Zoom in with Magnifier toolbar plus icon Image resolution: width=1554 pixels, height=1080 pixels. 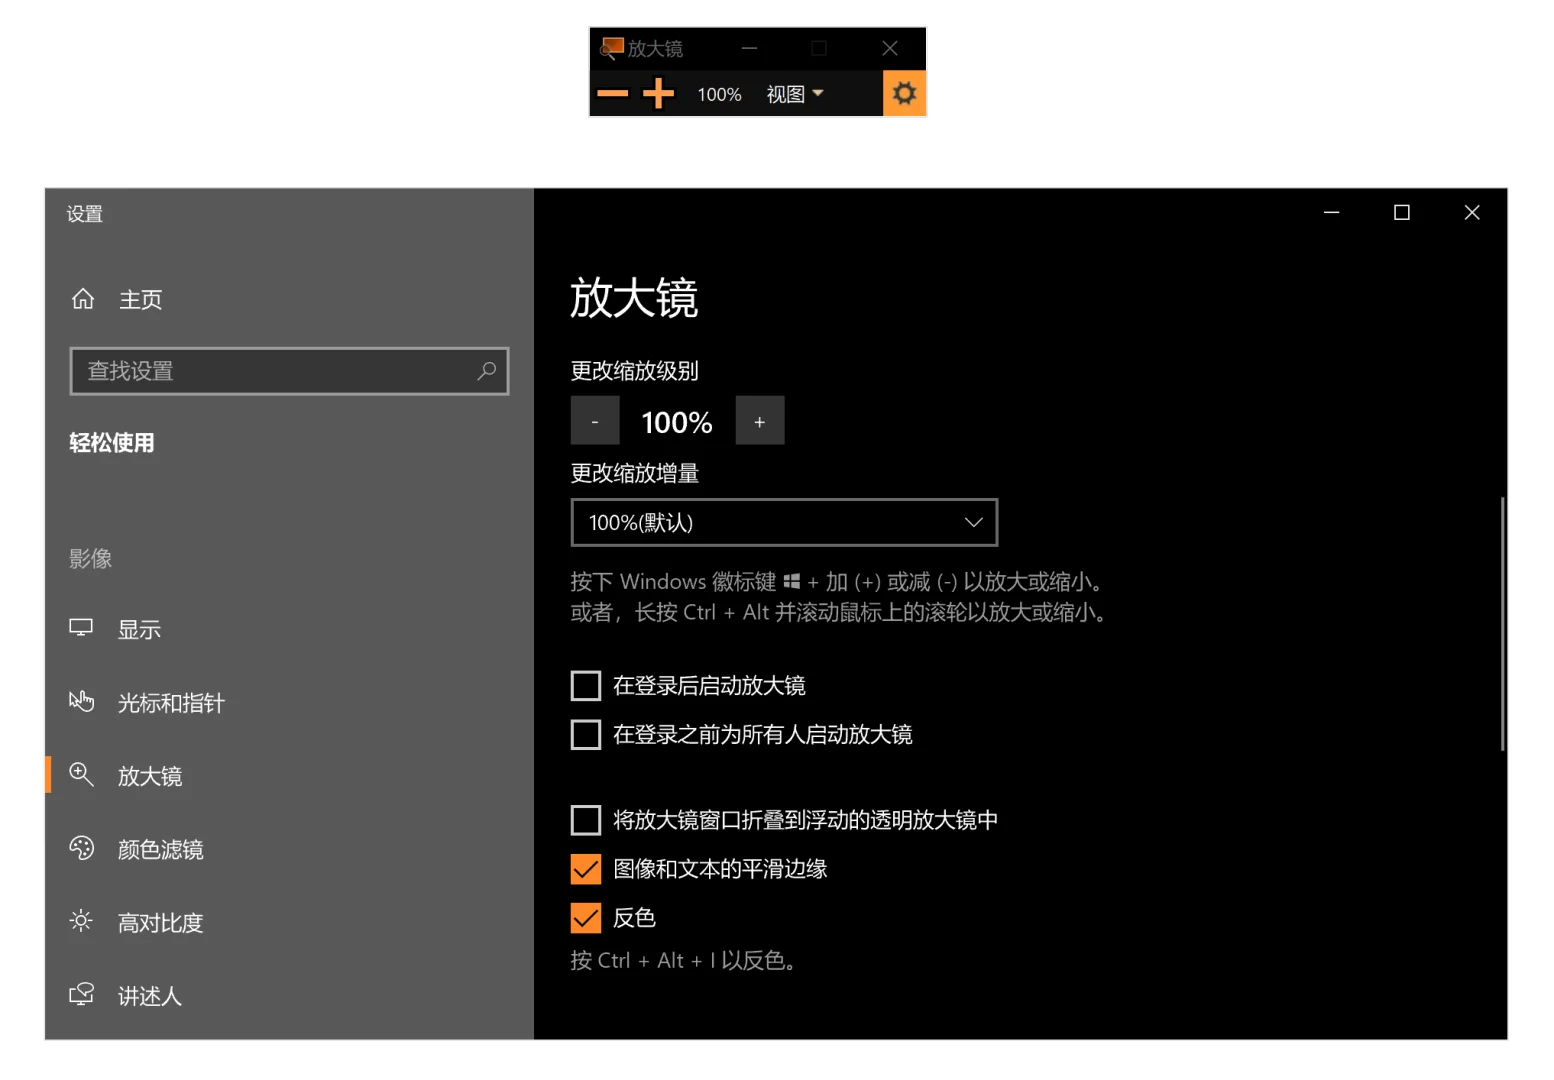coord(658,94)
